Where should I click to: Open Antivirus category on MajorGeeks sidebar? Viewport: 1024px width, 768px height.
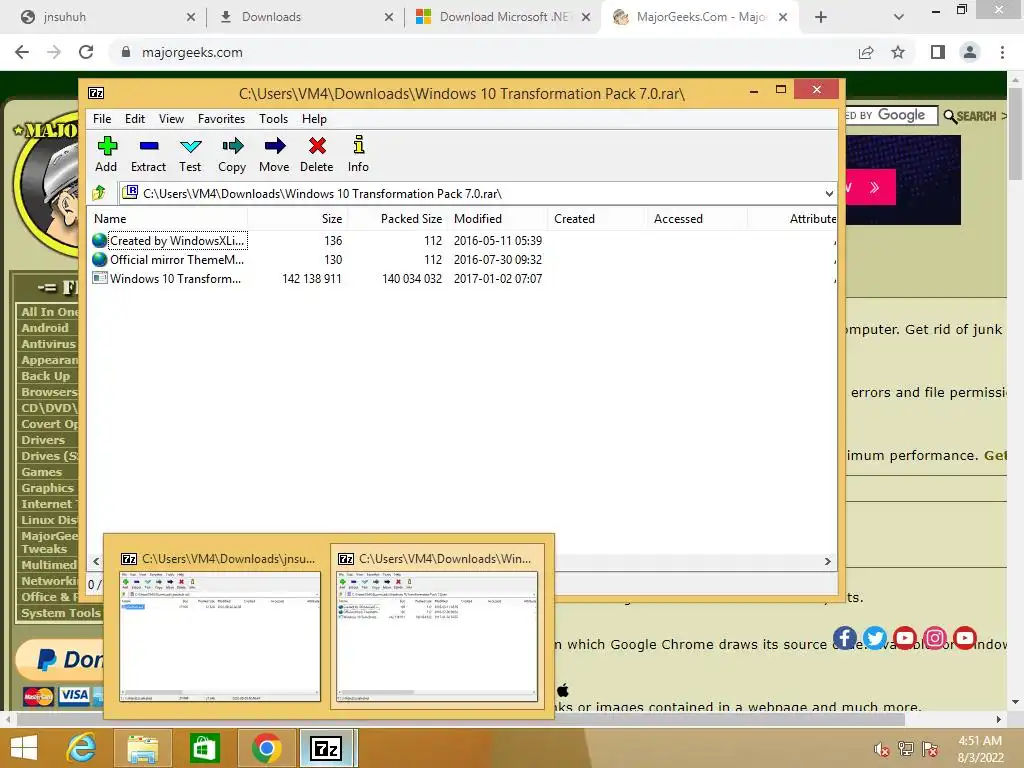pyautogui.click(x=48, y=344)
